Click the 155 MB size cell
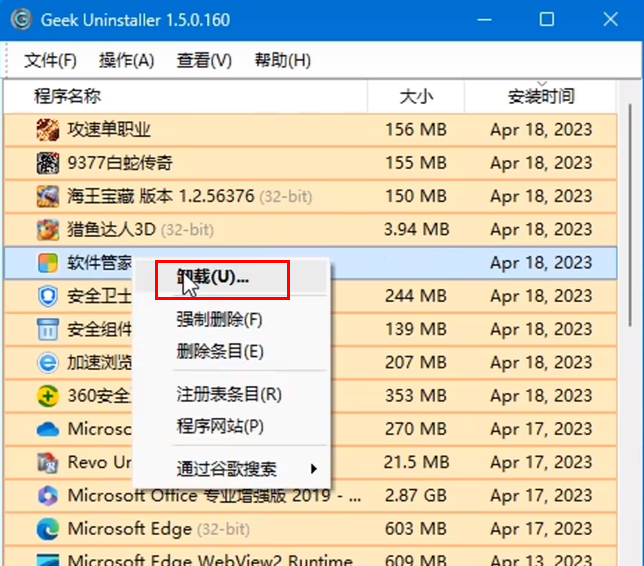The height and width of the screenshot is (566, 644). [x=416, y=163]
